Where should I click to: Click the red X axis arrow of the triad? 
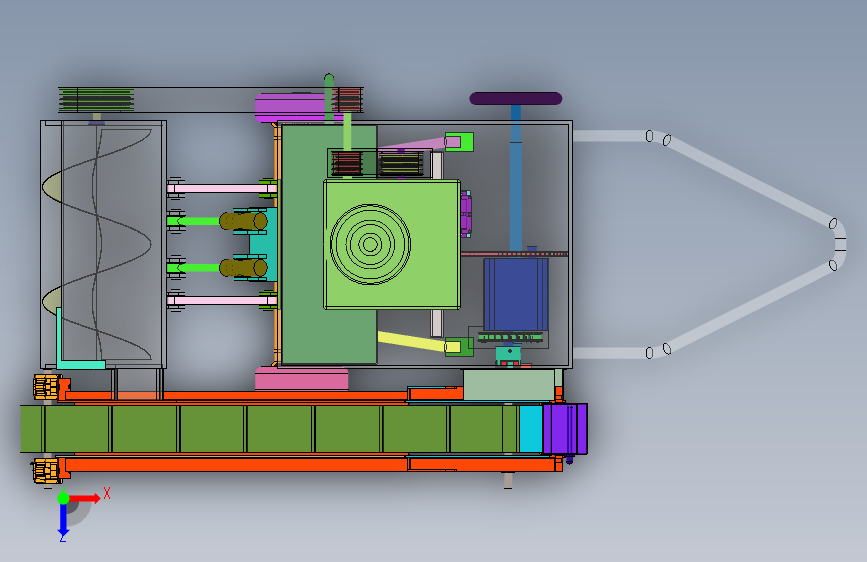tap(84, 498)
